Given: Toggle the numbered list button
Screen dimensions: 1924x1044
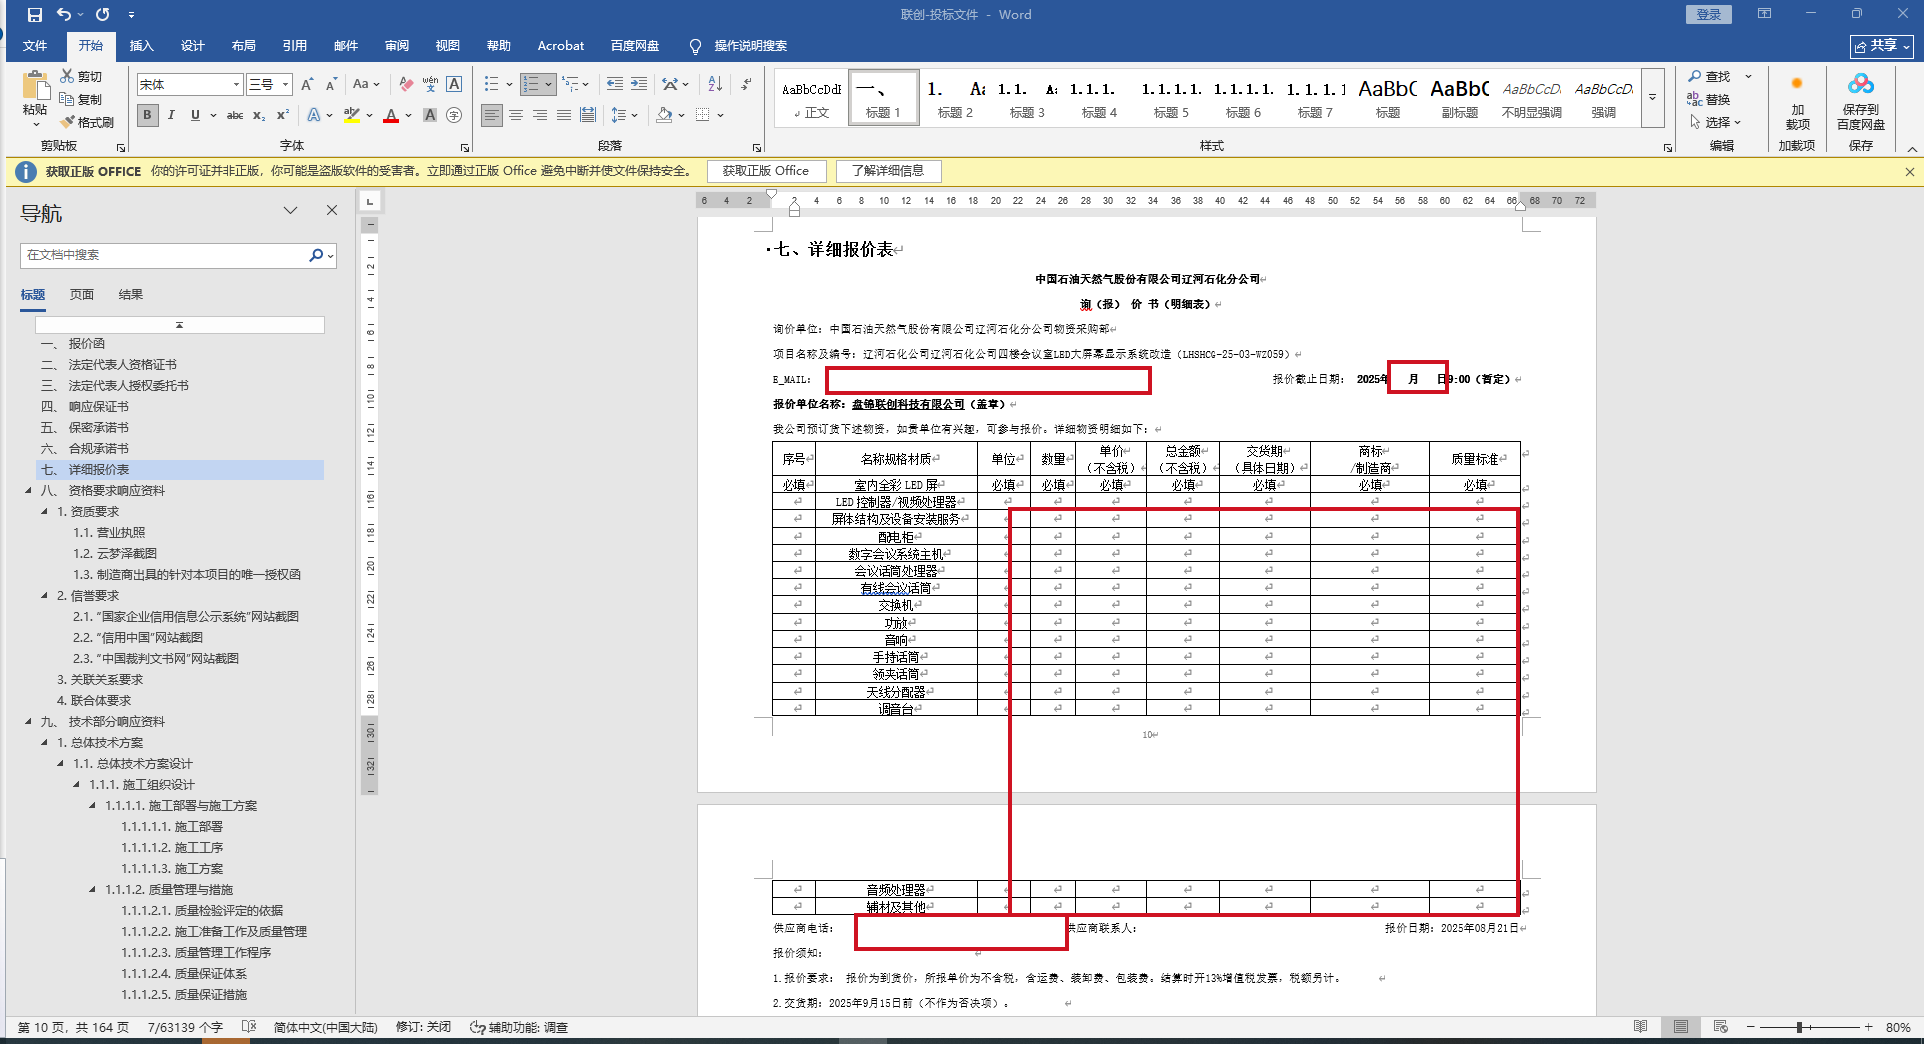Looking at the screenshot, I should point(531,85).
